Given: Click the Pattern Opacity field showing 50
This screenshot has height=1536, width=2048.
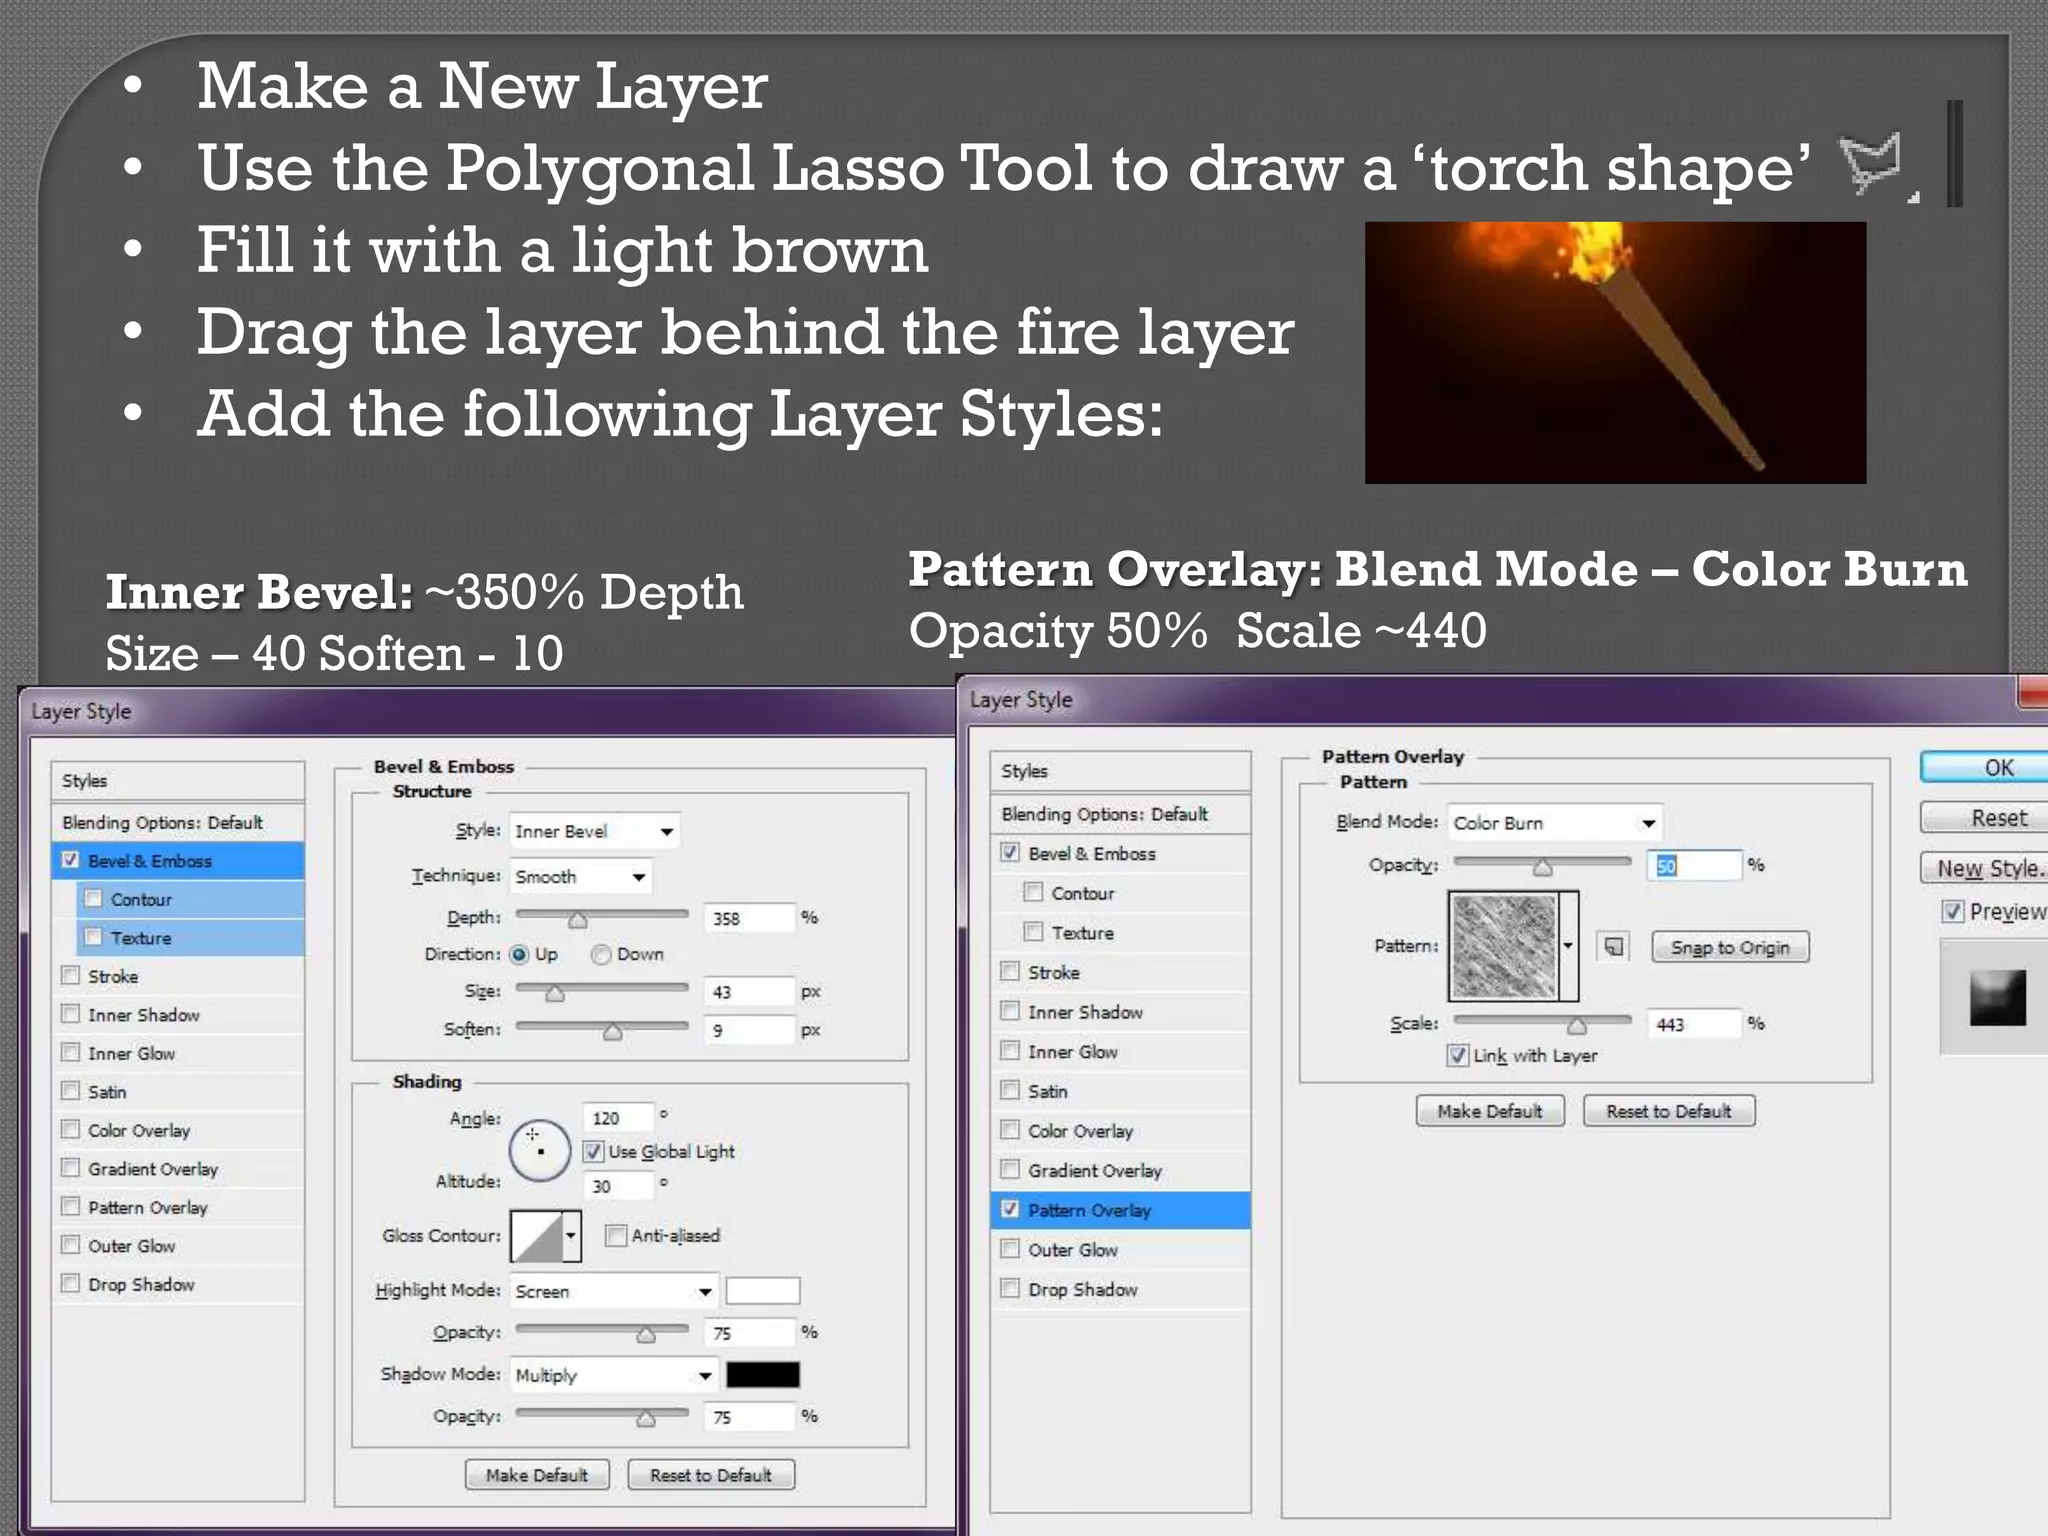Looking at the screenshot, I should pos(1693,865).
